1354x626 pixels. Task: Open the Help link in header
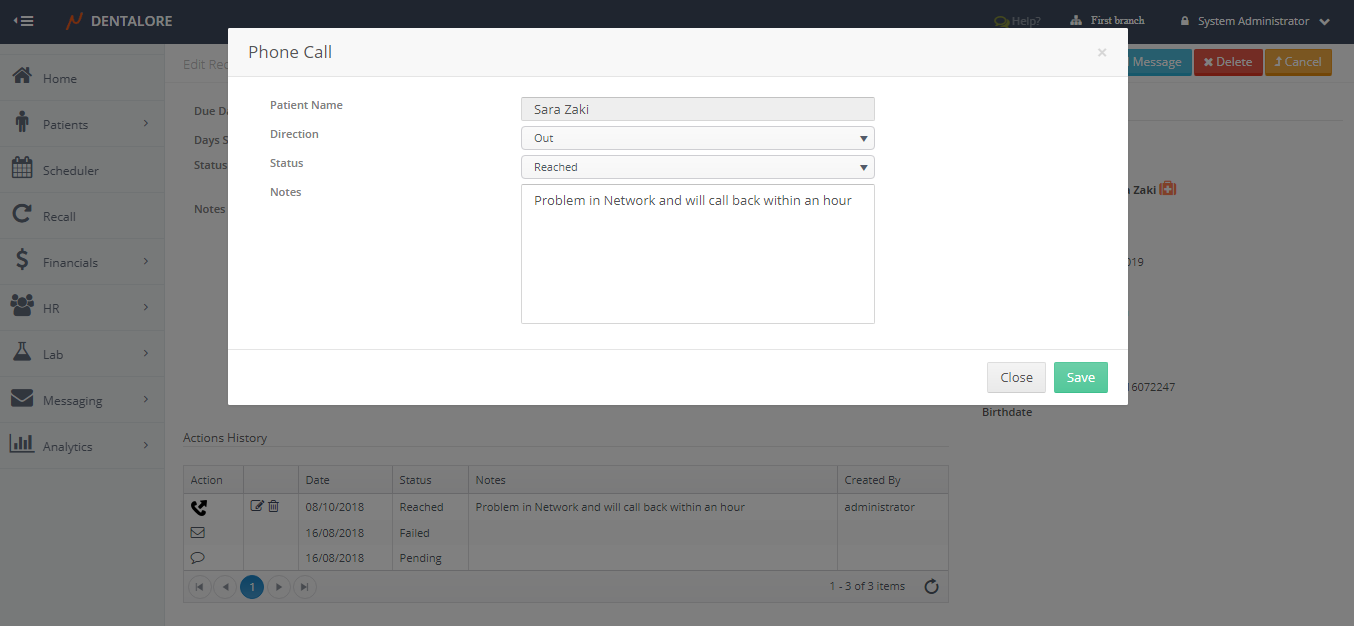pyautogui.click(x=1017, y=21)
